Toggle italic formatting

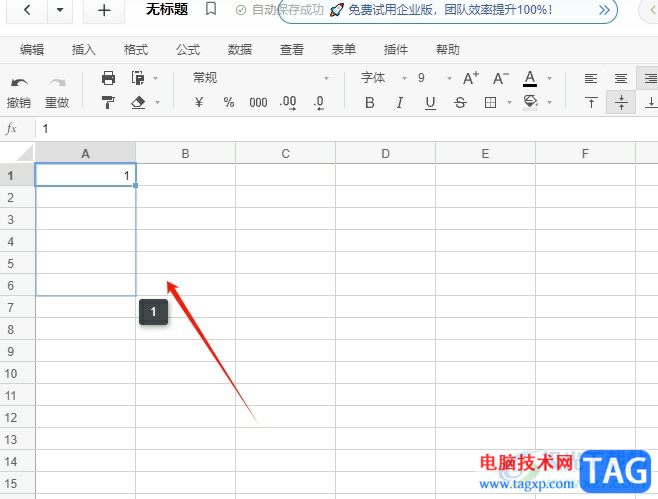point(400,102)
